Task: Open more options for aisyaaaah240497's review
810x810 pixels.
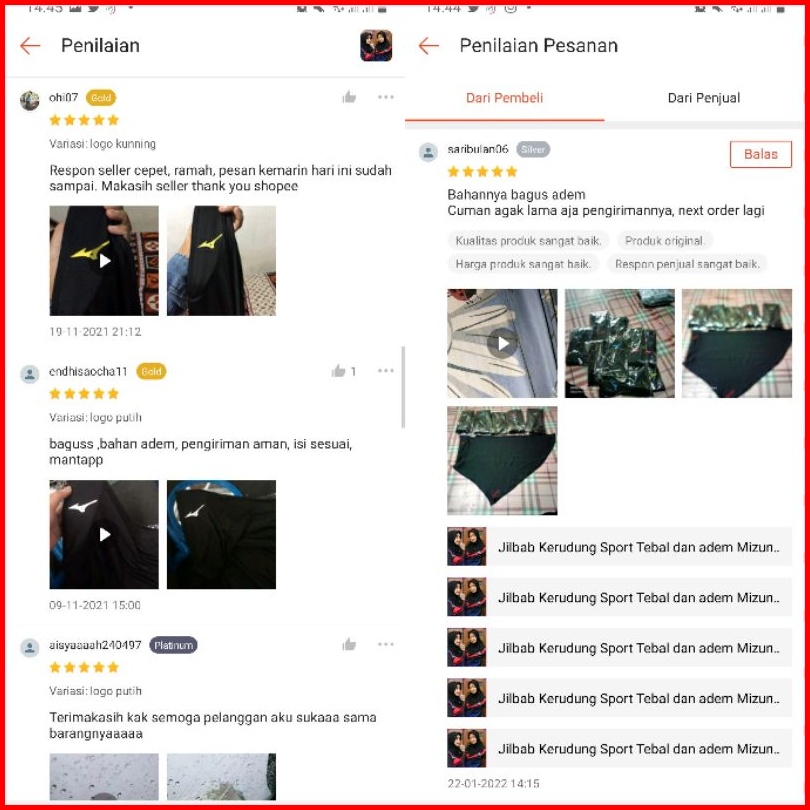Action: (385, 644)
